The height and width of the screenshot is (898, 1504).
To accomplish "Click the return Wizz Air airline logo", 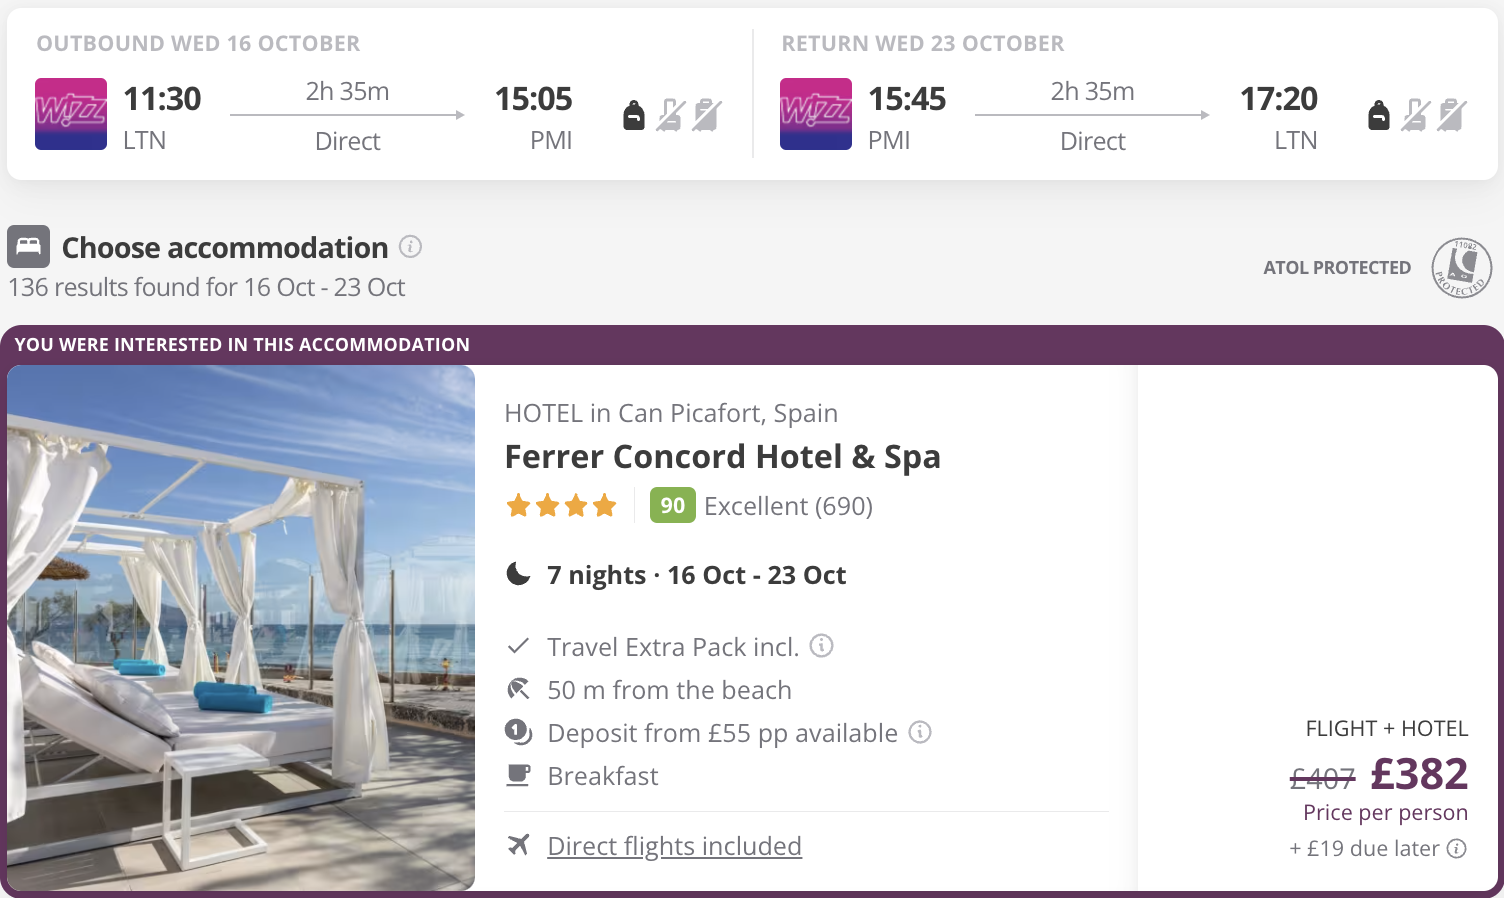I will [816, 114].
